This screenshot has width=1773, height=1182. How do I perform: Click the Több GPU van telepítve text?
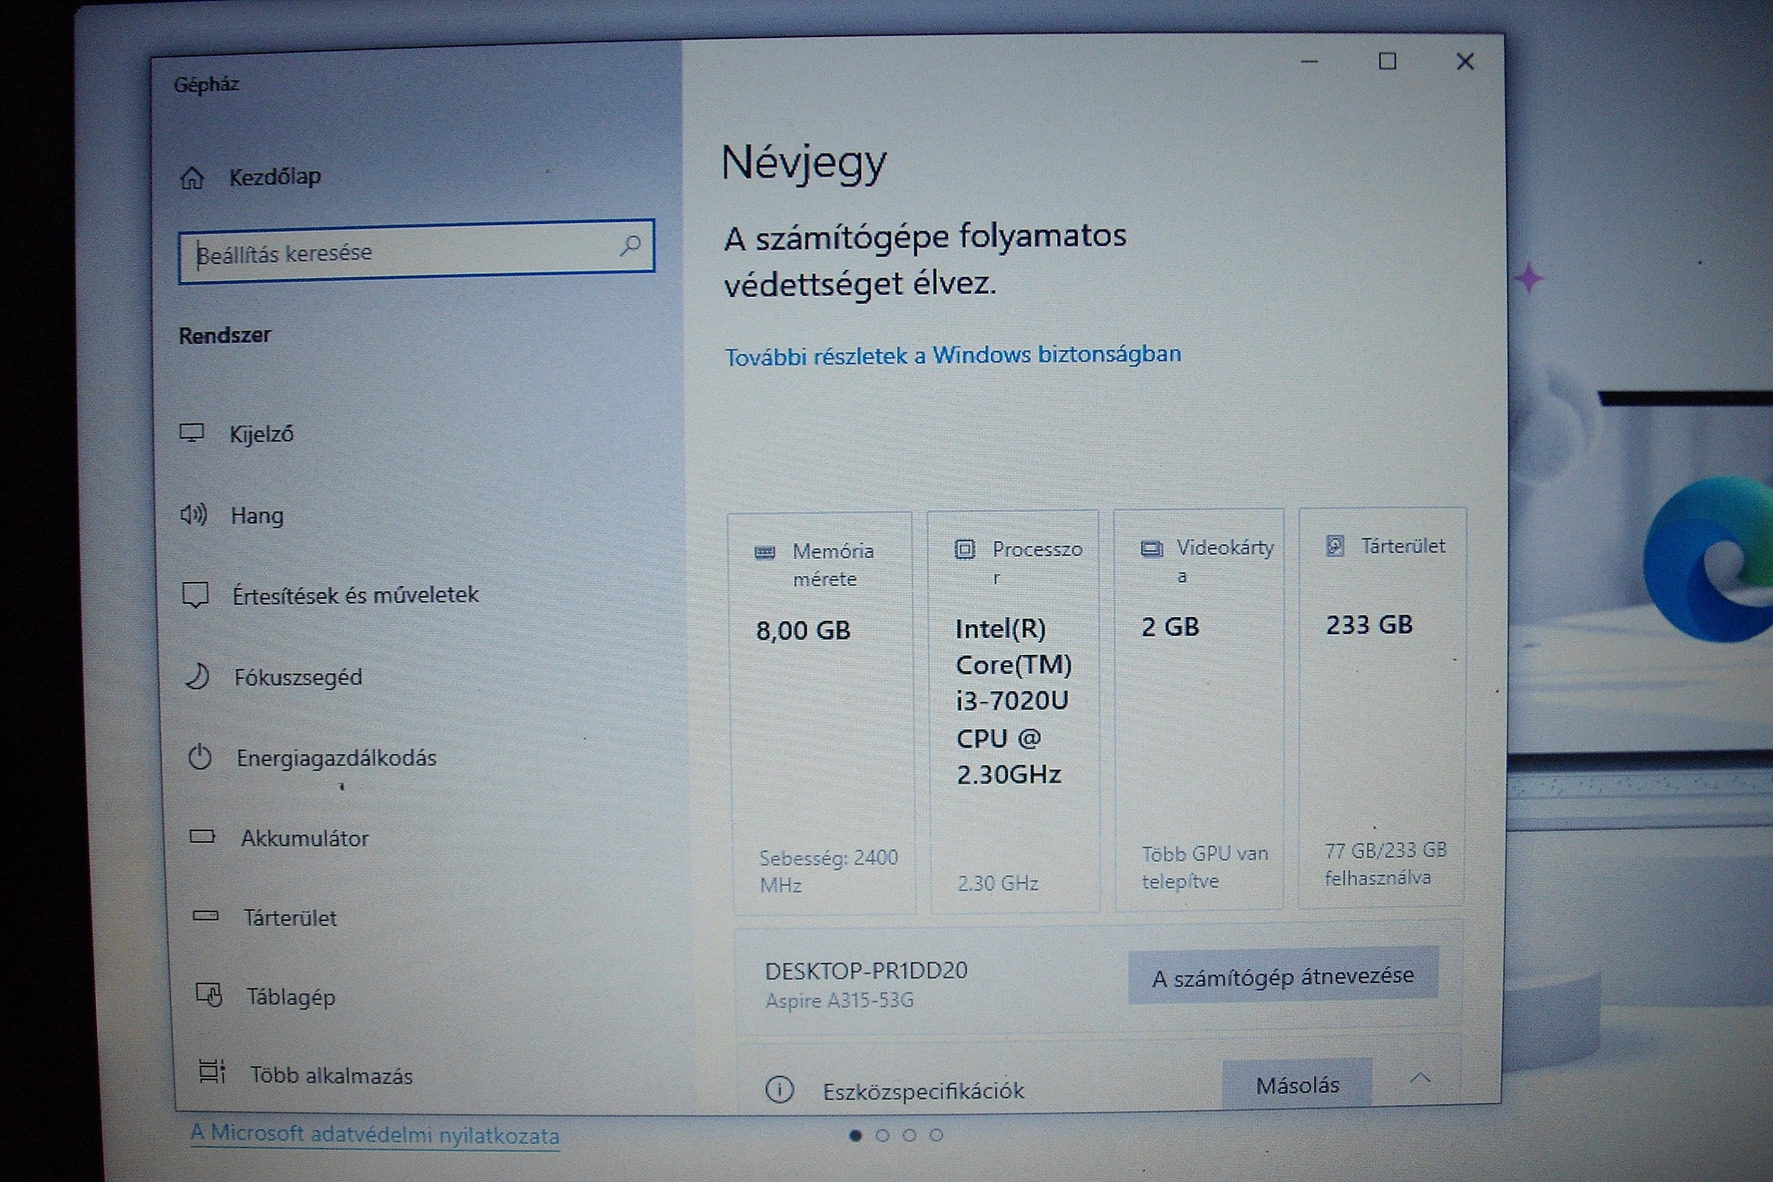coord(1205,867)
